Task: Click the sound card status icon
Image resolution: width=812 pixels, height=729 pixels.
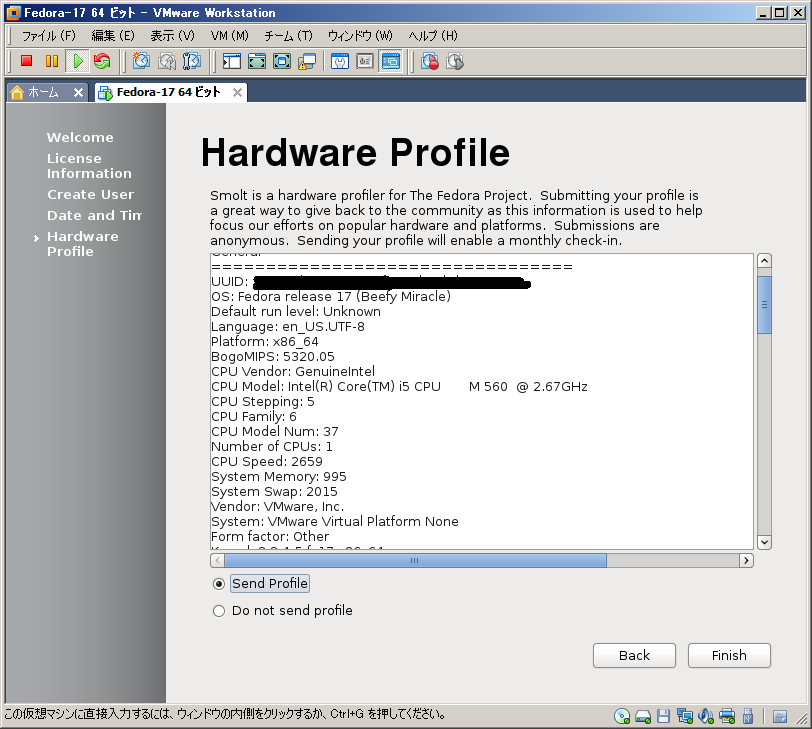Action: (706, 715)
